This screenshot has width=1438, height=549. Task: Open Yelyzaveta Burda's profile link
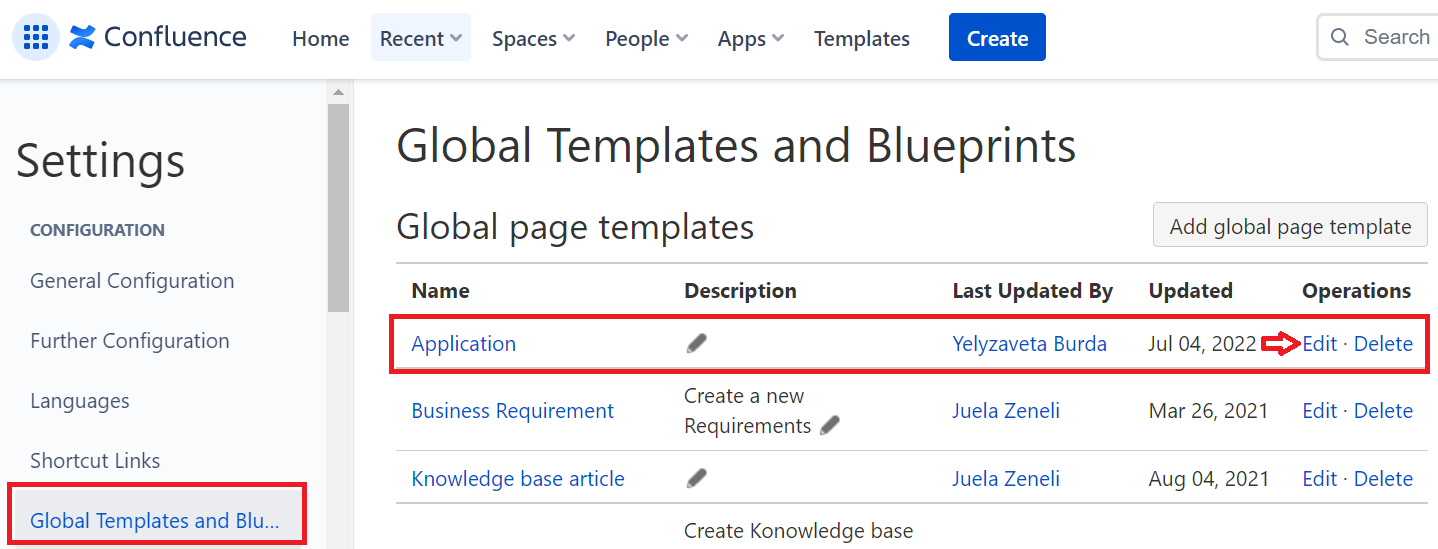(x=1029, y=343)
